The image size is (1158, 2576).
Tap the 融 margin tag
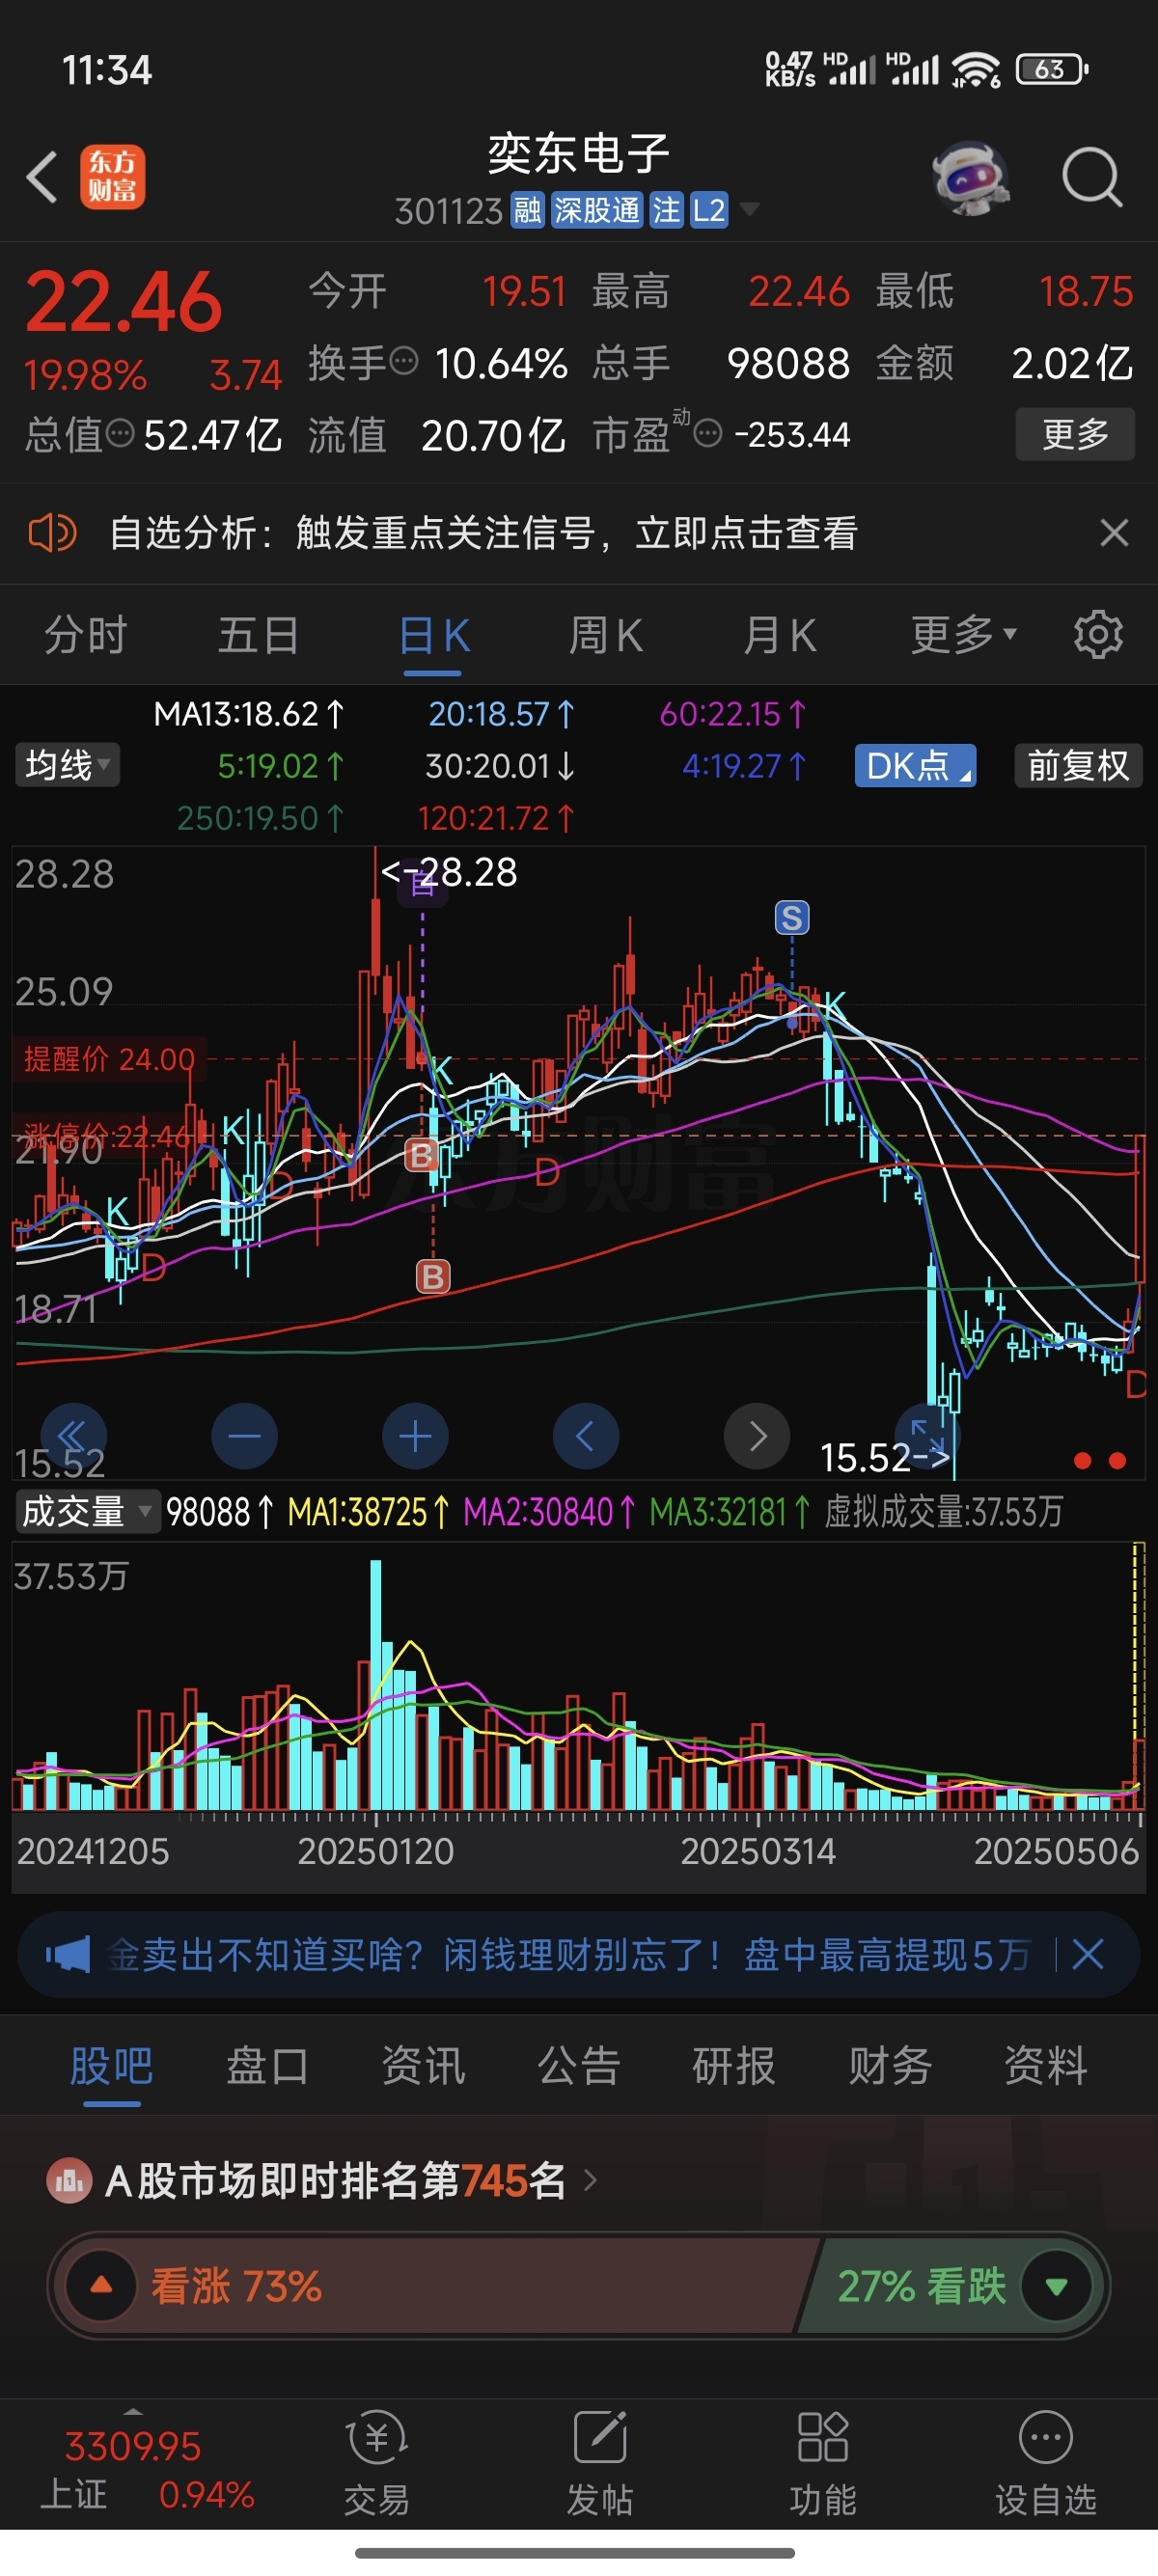(527, 210)
